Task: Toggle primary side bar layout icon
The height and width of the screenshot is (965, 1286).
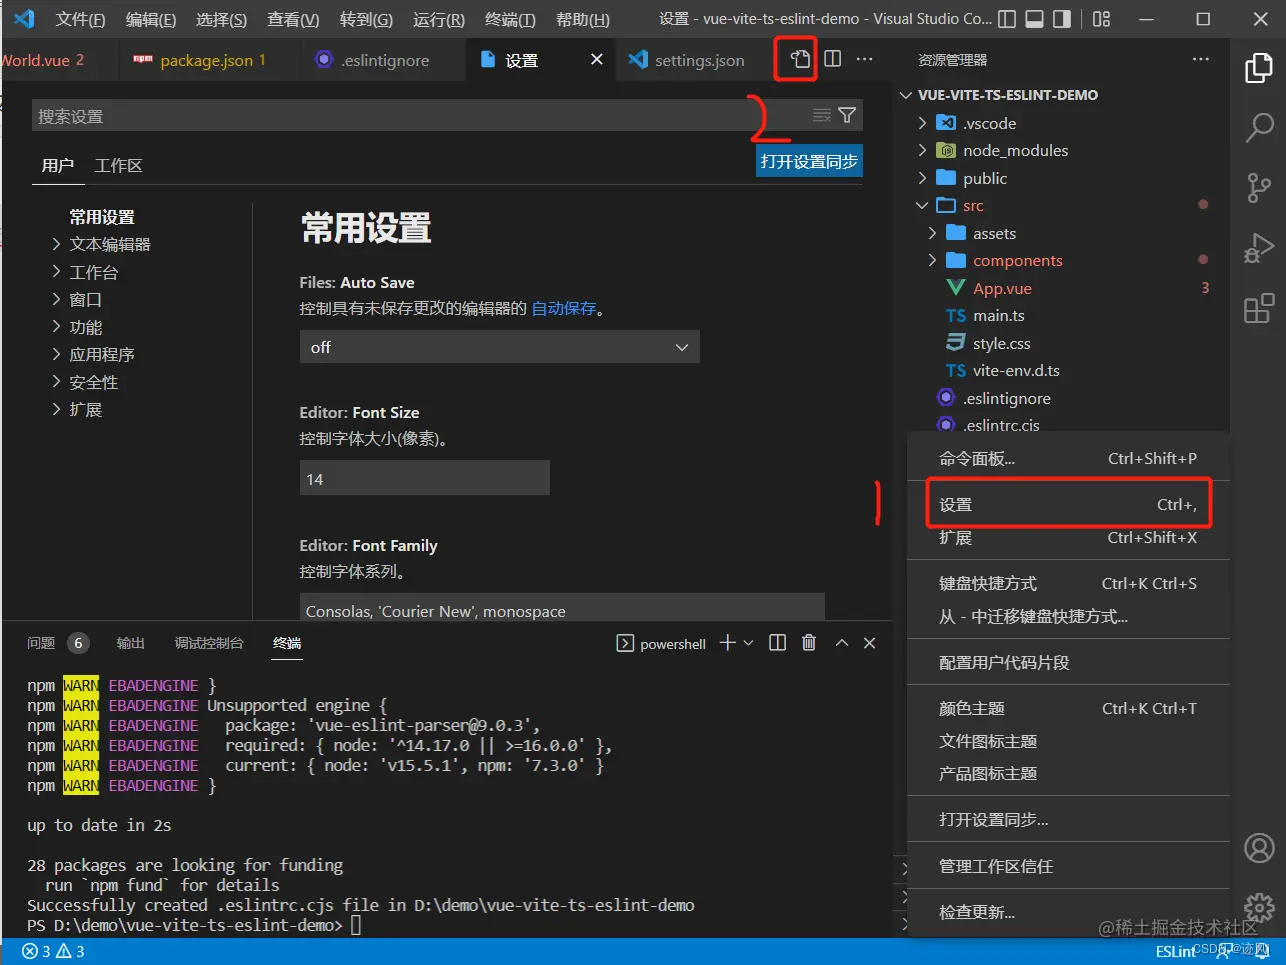Action: (x=1008, y=19)
